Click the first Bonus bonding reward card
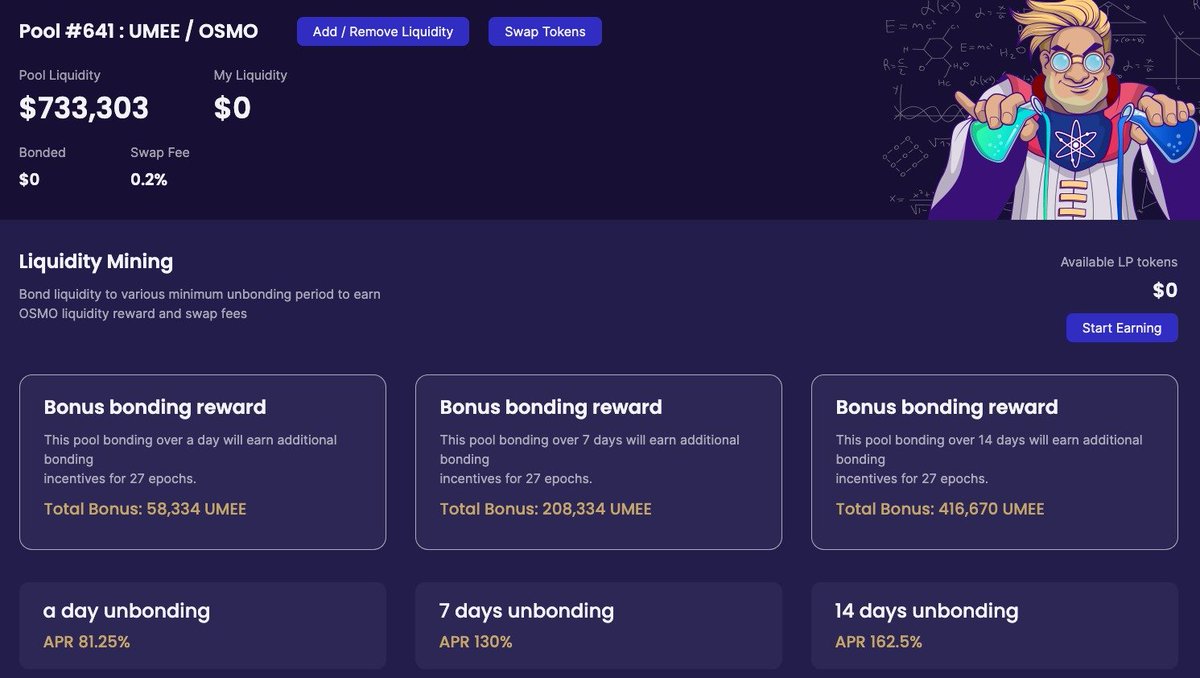This screenshot has width=1200, height=678. (202, 461)
